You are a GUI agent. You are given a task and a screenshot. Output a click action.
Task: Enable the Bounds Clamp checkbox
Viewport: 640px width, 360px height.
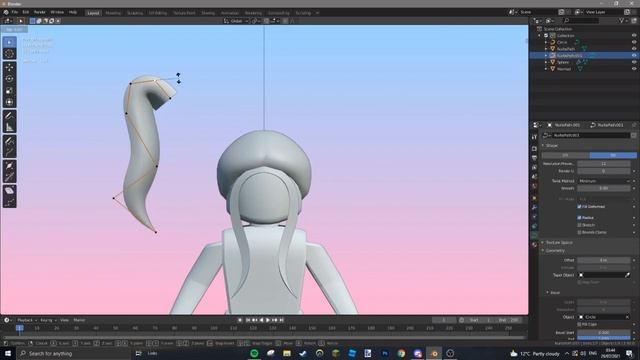tap(579, 232)
